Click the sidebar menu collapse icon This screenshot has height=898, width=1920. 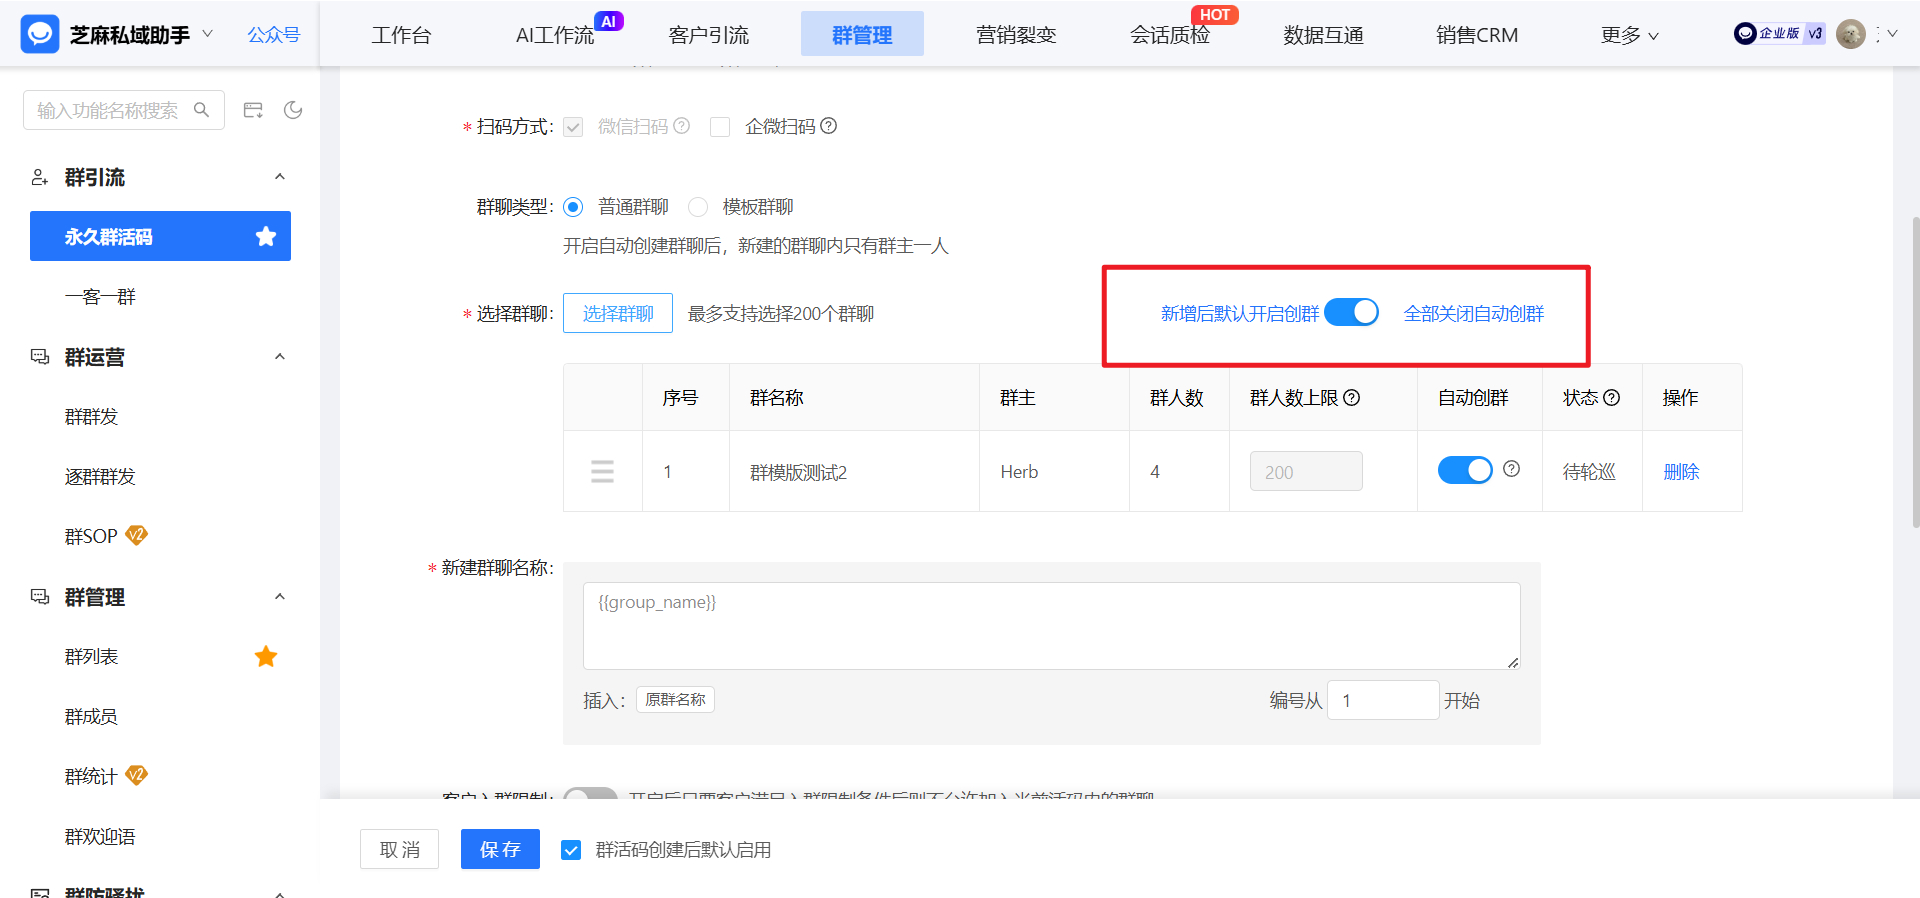[x=253, y=110]
